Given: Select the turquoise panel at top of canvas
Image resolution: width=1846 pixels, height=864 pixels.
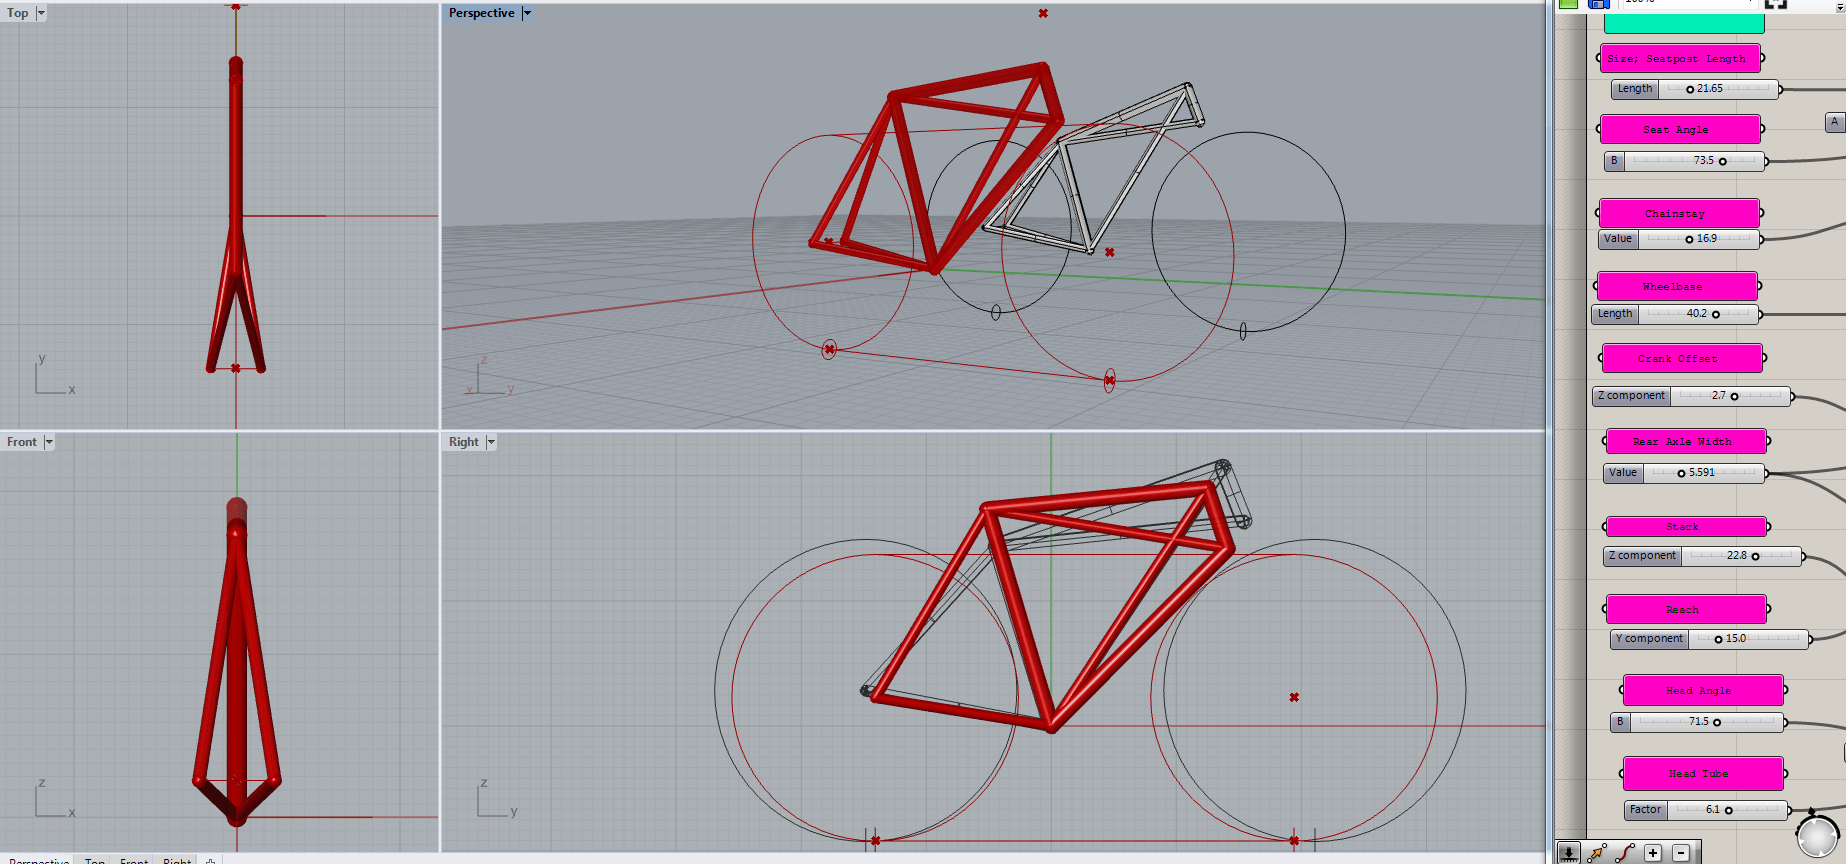Looking at the screenshot, I should point(1683,23).
